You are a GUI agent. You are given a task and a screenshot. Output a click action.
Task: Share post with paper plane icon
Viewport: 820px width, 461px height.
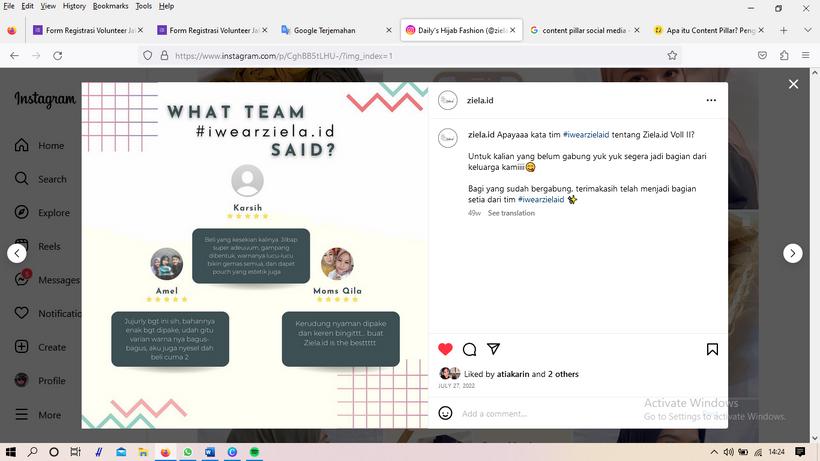(x=493, y=349)
